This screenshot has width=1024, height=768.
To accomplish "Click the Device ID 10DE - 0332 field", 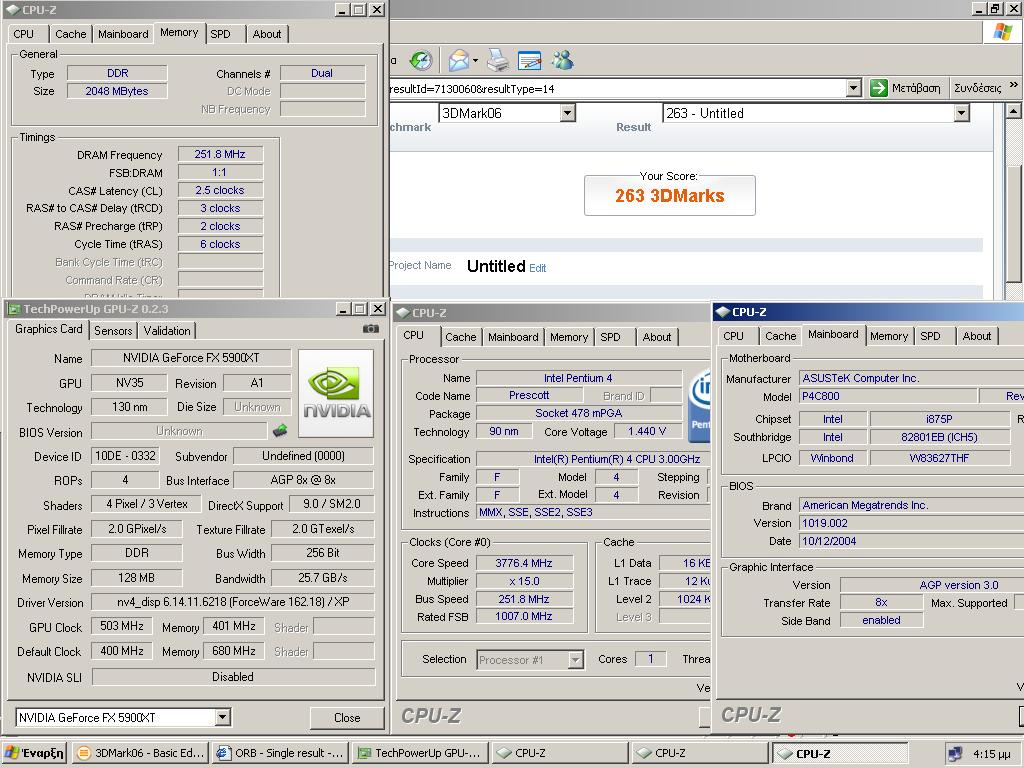I will 125,456.
